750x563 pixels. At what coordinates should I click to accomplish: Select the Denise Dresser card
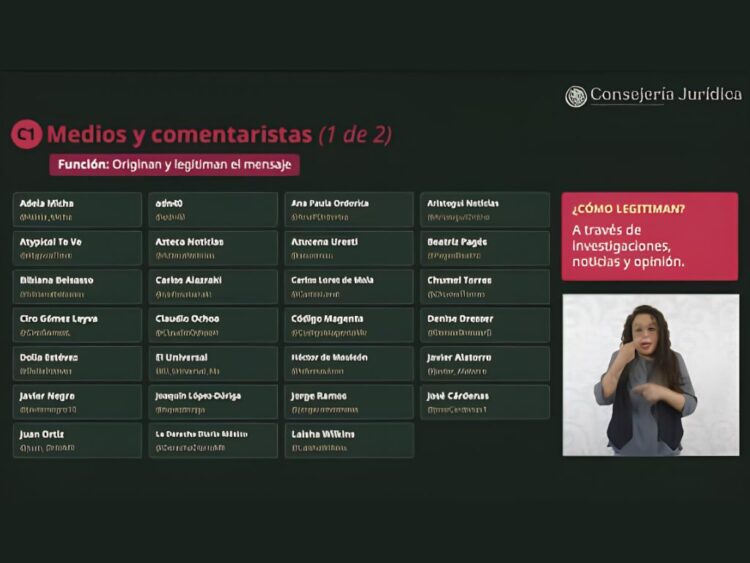coord(485,325)
